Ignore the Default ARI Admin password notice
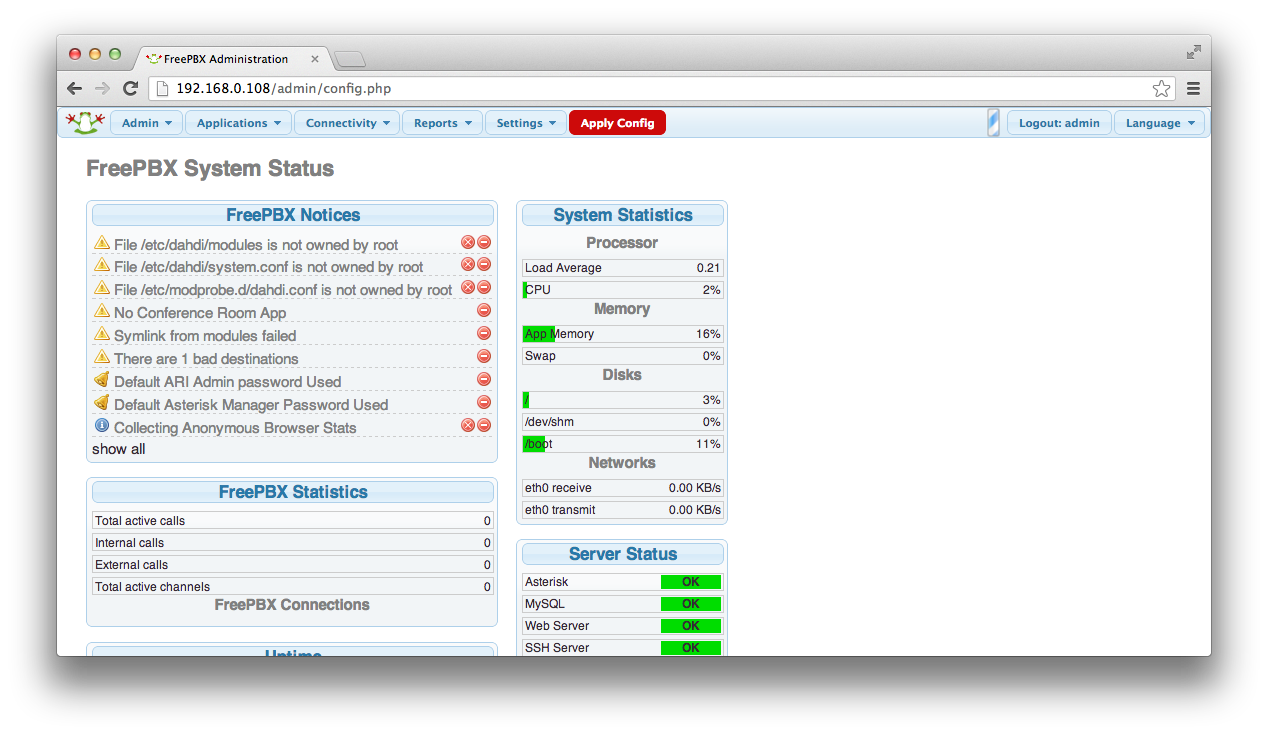1268x735 pixels. 484,380
